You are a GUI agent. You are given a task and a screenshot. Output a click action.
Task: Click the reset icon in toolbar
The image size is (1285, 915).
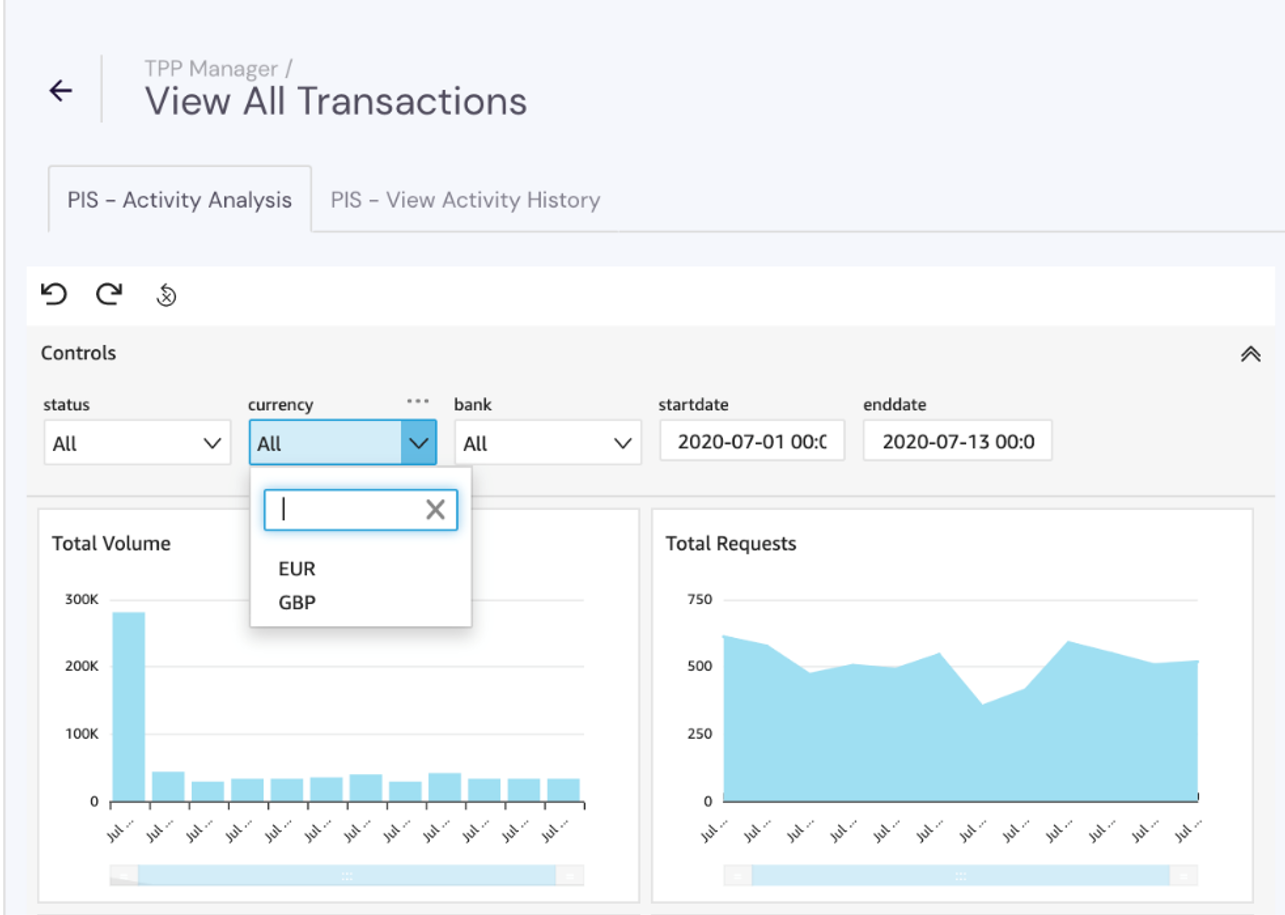tap(167, 296)
